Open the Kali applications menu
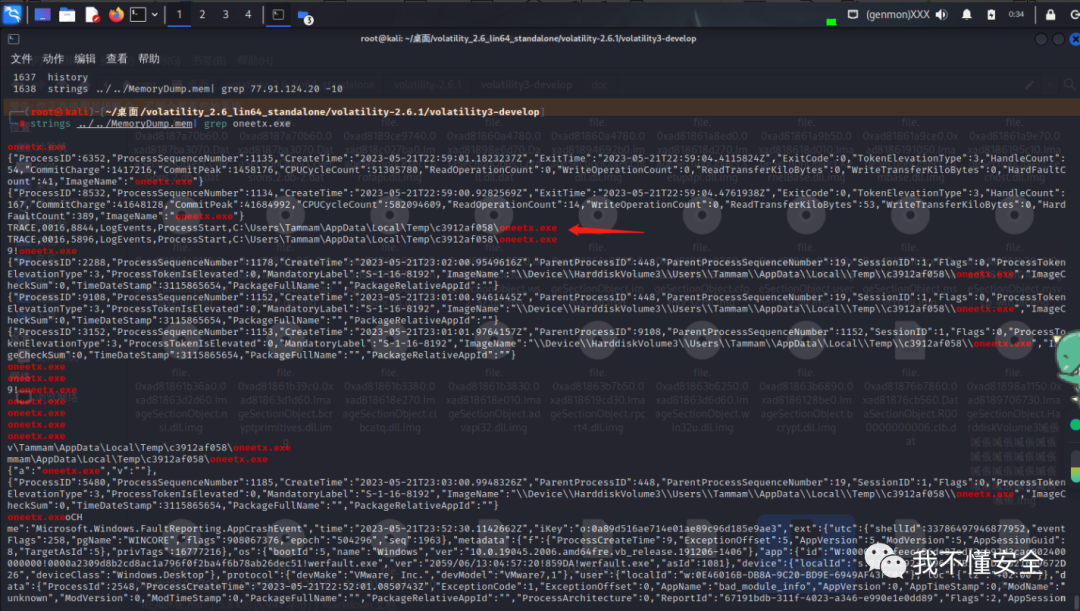The height and width of the screenshot is (611, 1080). [x=12, y=14]
